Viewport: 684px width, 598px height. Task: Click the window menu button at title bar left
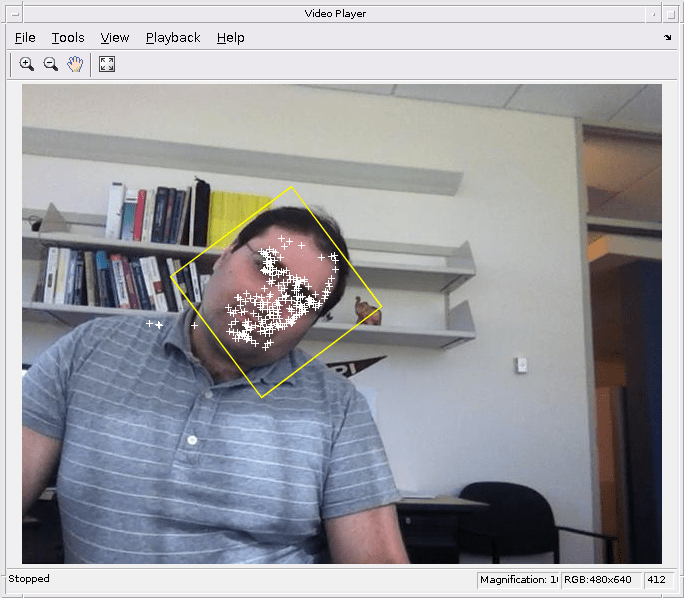tap(15, 14)
